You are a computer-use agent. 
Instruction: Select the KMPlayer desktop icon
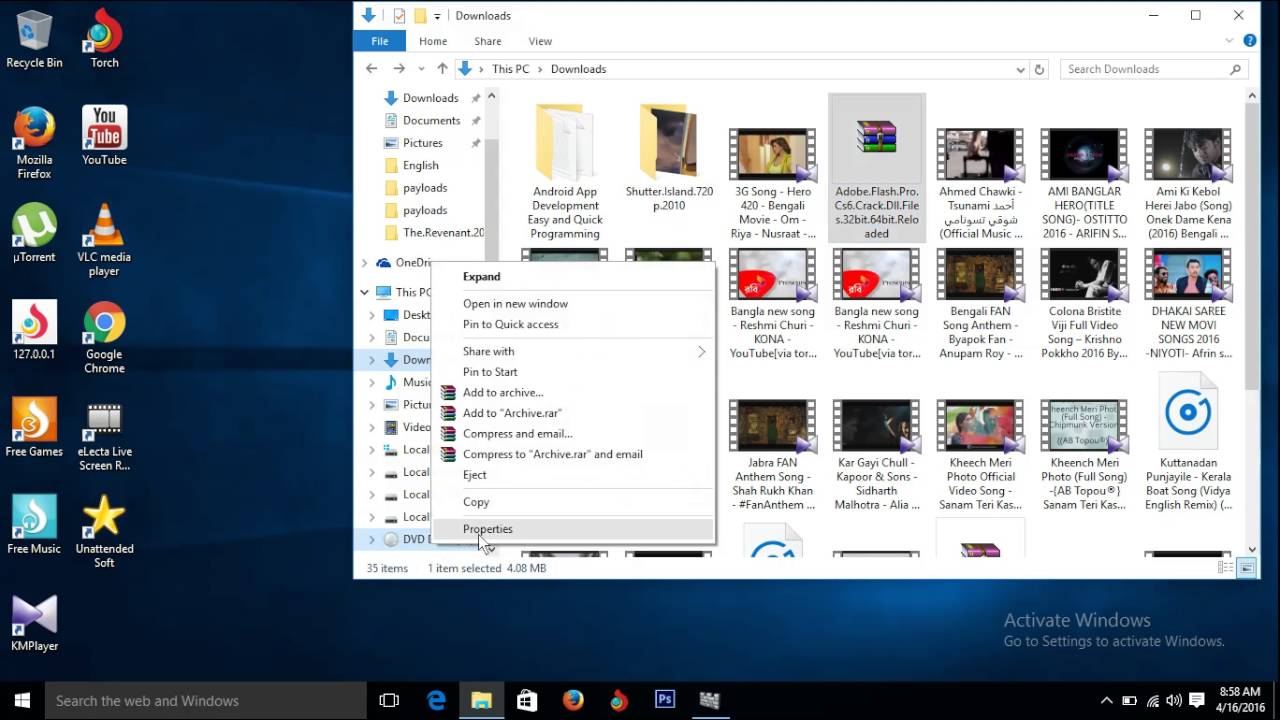[34, 624]
